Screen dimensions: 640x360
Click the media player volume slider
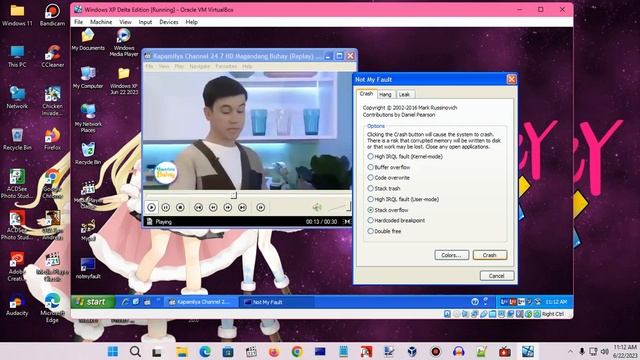pos(339,207)
